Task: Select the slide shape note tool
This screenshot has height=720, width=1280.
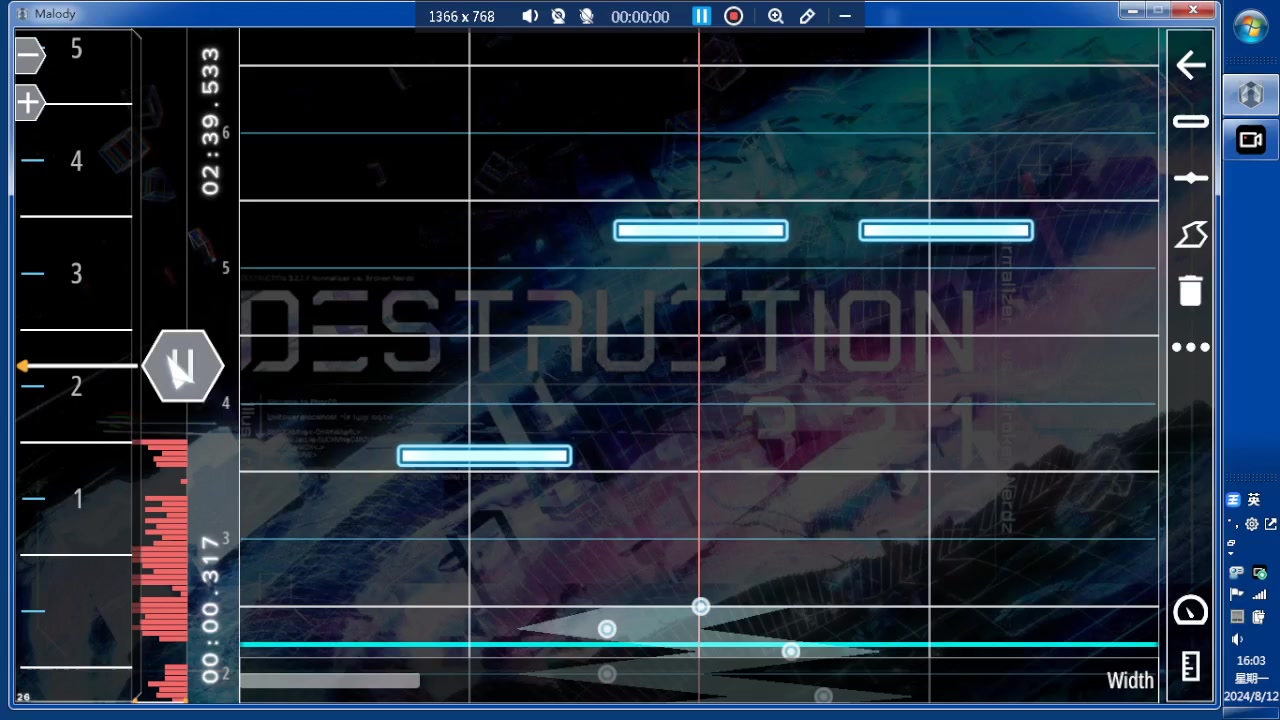Action: [1190, 235]
